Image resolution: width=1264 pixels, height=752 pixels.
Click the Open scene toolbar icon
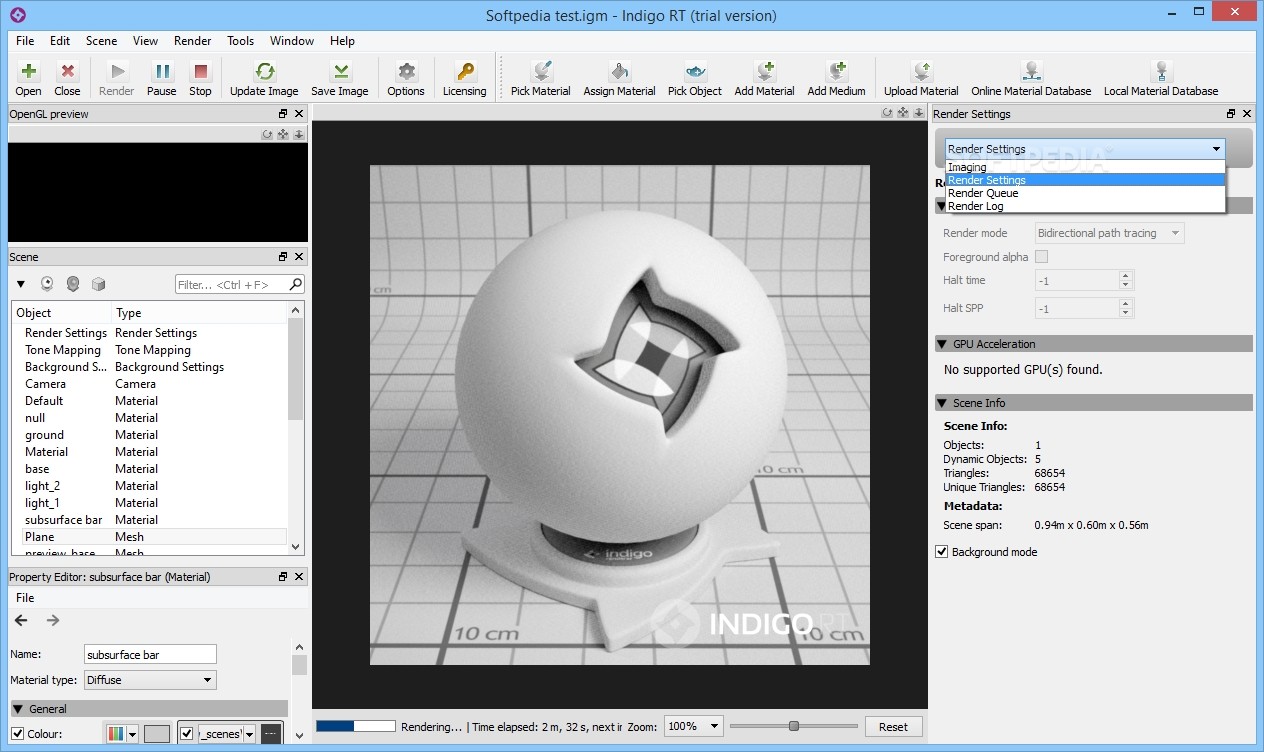coord(28,72)
